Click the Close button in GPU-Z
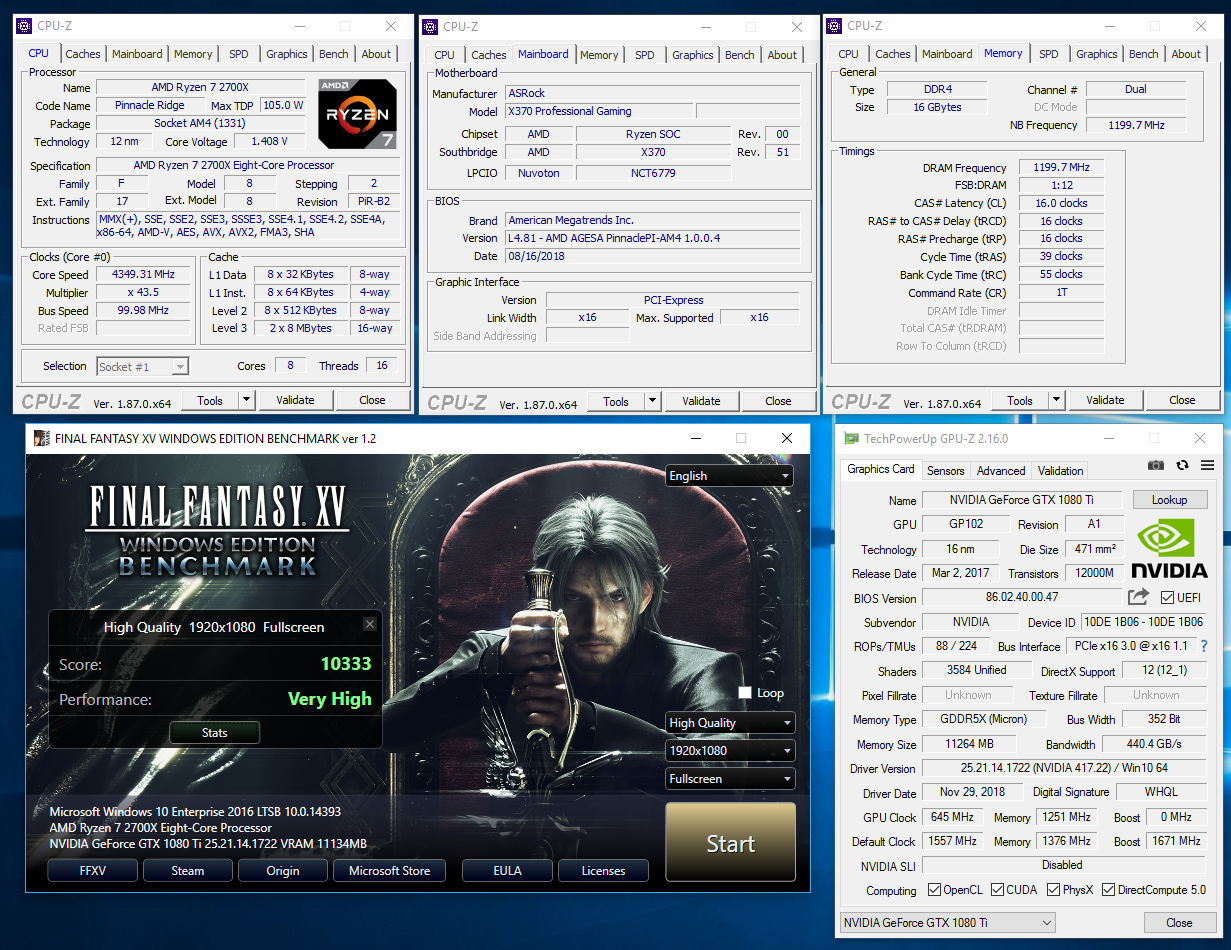The image size is (1231, 950). [x=1179, y=923]
